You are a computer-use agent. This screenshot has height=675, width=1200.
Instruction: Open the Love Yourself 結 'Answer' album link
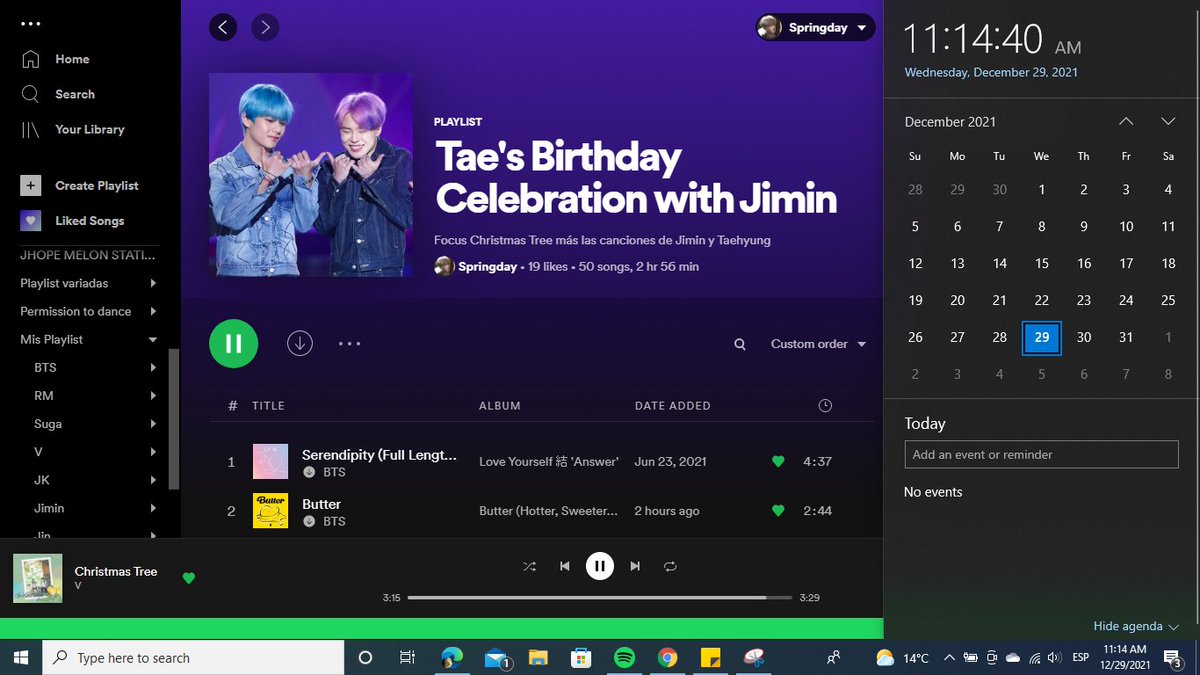click(x=549, y=461)
